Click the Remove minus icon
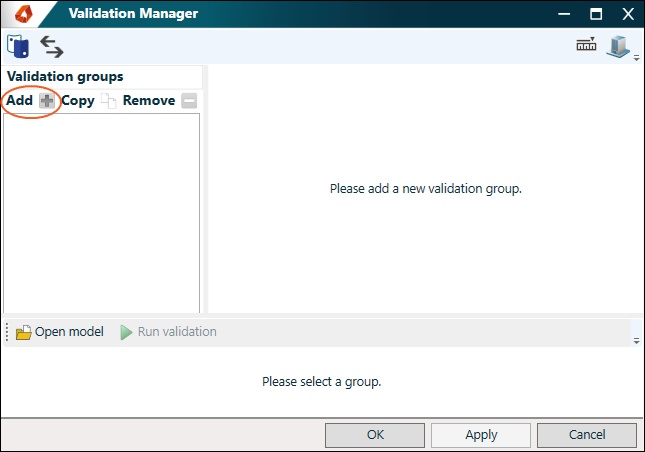 [189, 100]
